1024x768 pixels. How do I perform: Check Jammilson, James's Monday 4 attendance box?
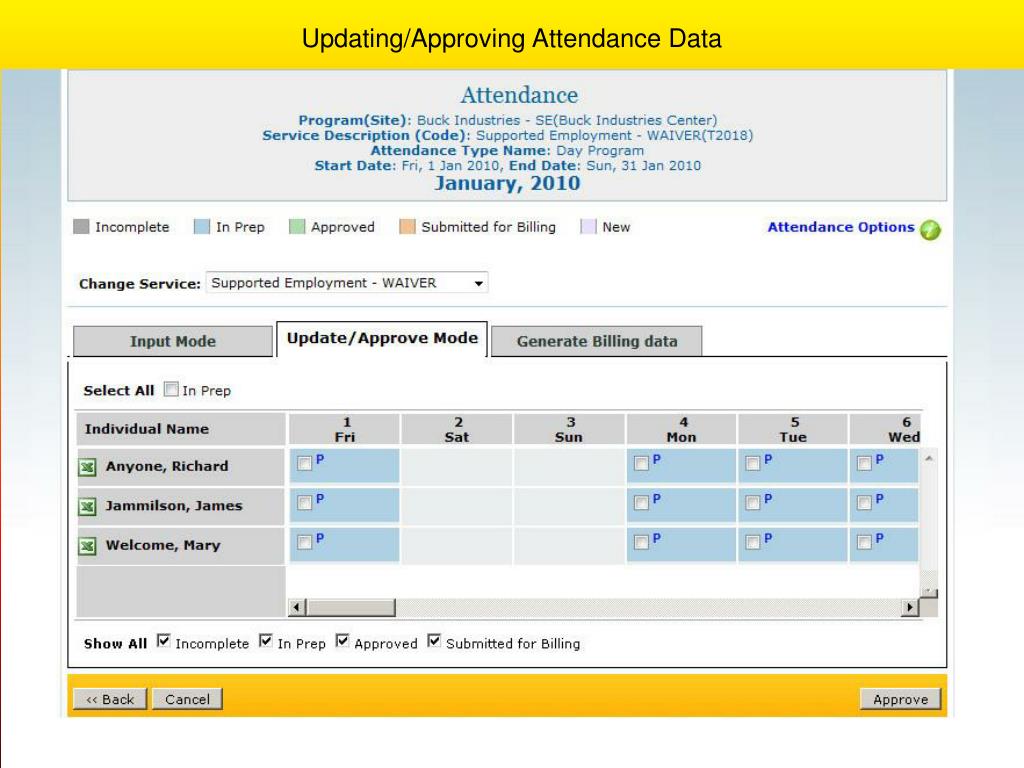pyautogui.click(x=641, y=502)
